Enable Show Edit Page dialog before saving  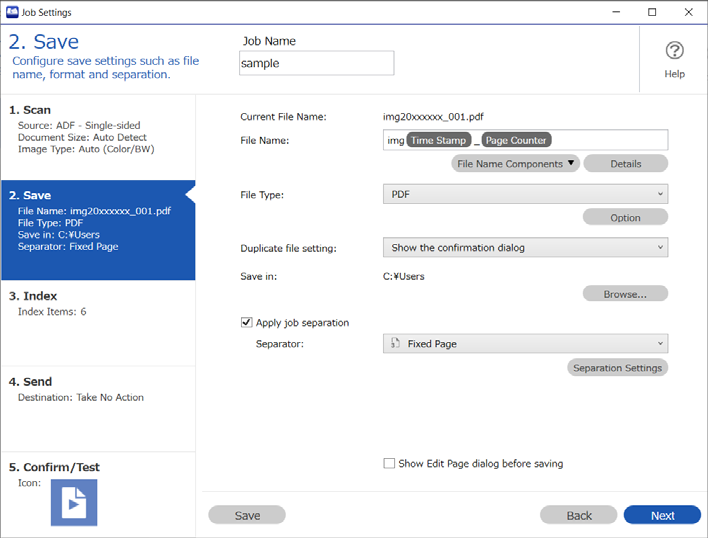pos(389,464)
